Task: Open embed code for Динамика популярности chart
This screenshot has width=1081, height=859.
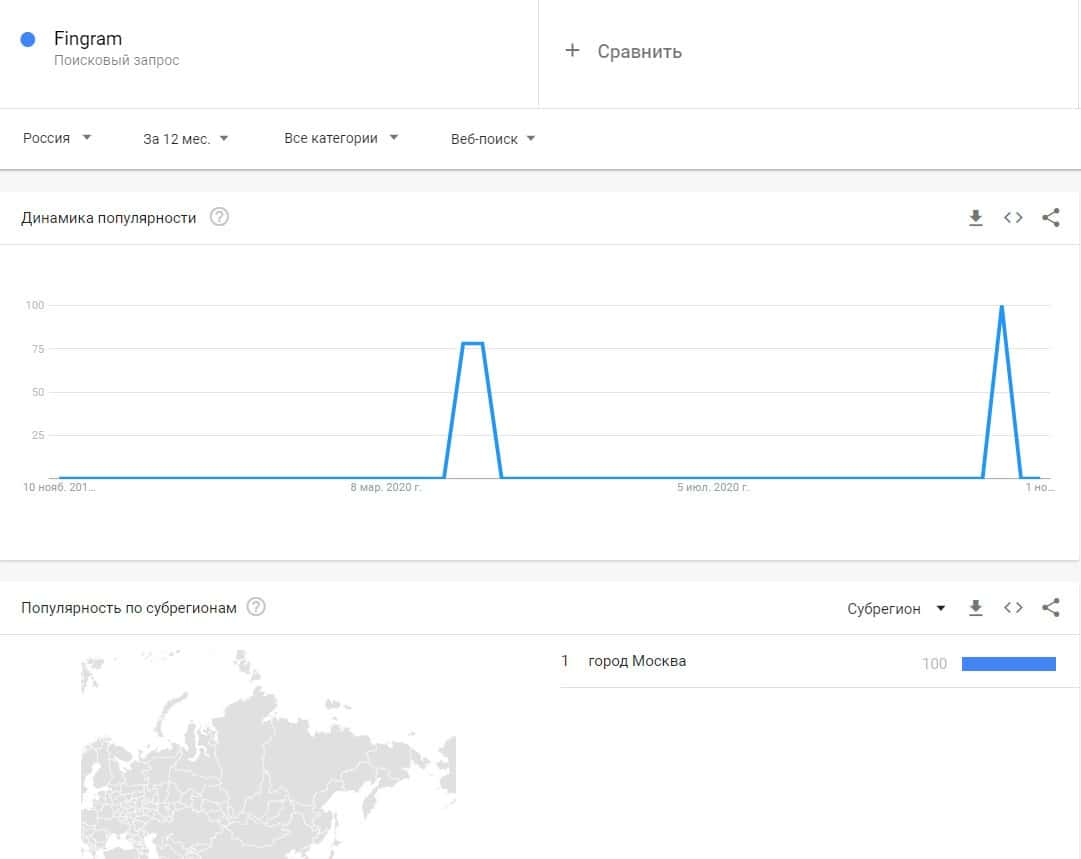Action: [x=1013, y=218]
